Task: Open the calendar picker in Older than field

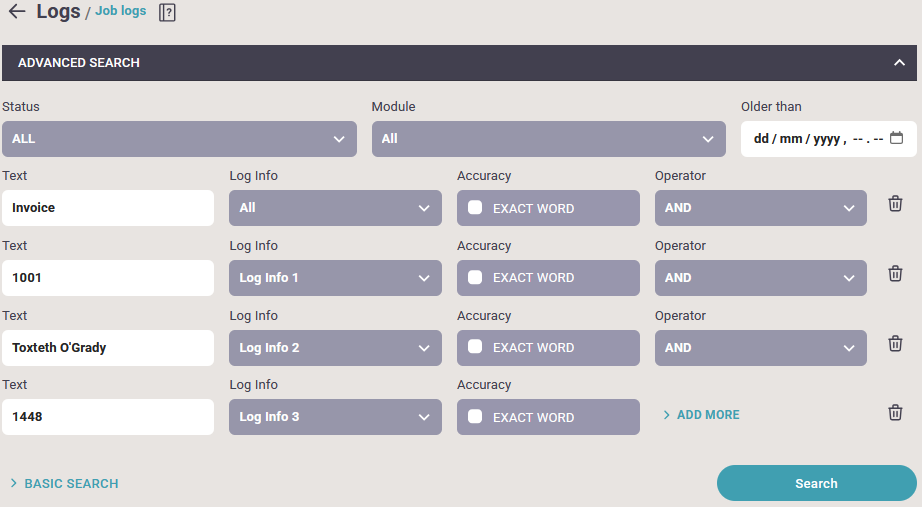Action: (x=896, y=138)
